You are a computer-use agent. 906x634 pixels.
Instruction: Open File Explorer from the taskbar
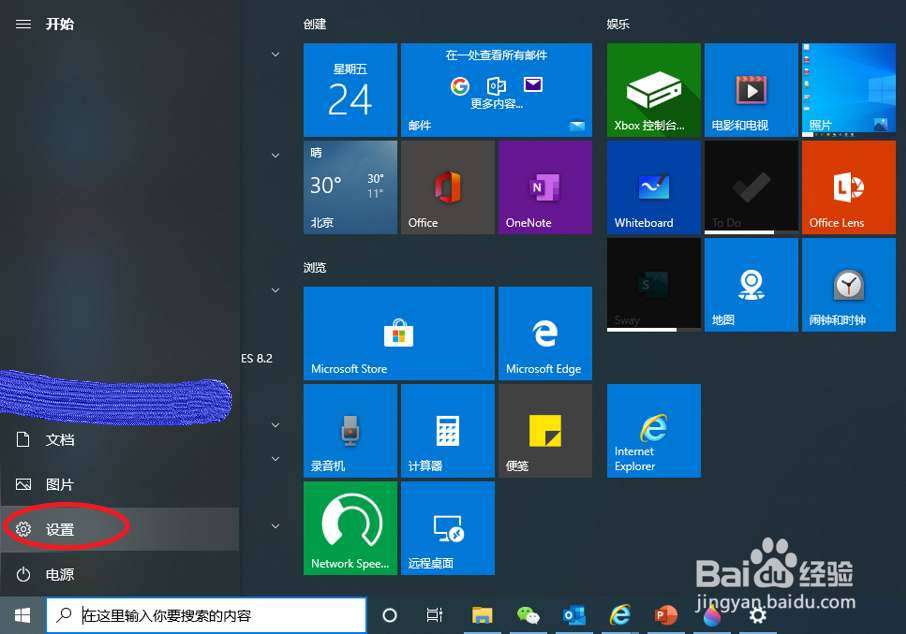(482, 616)
